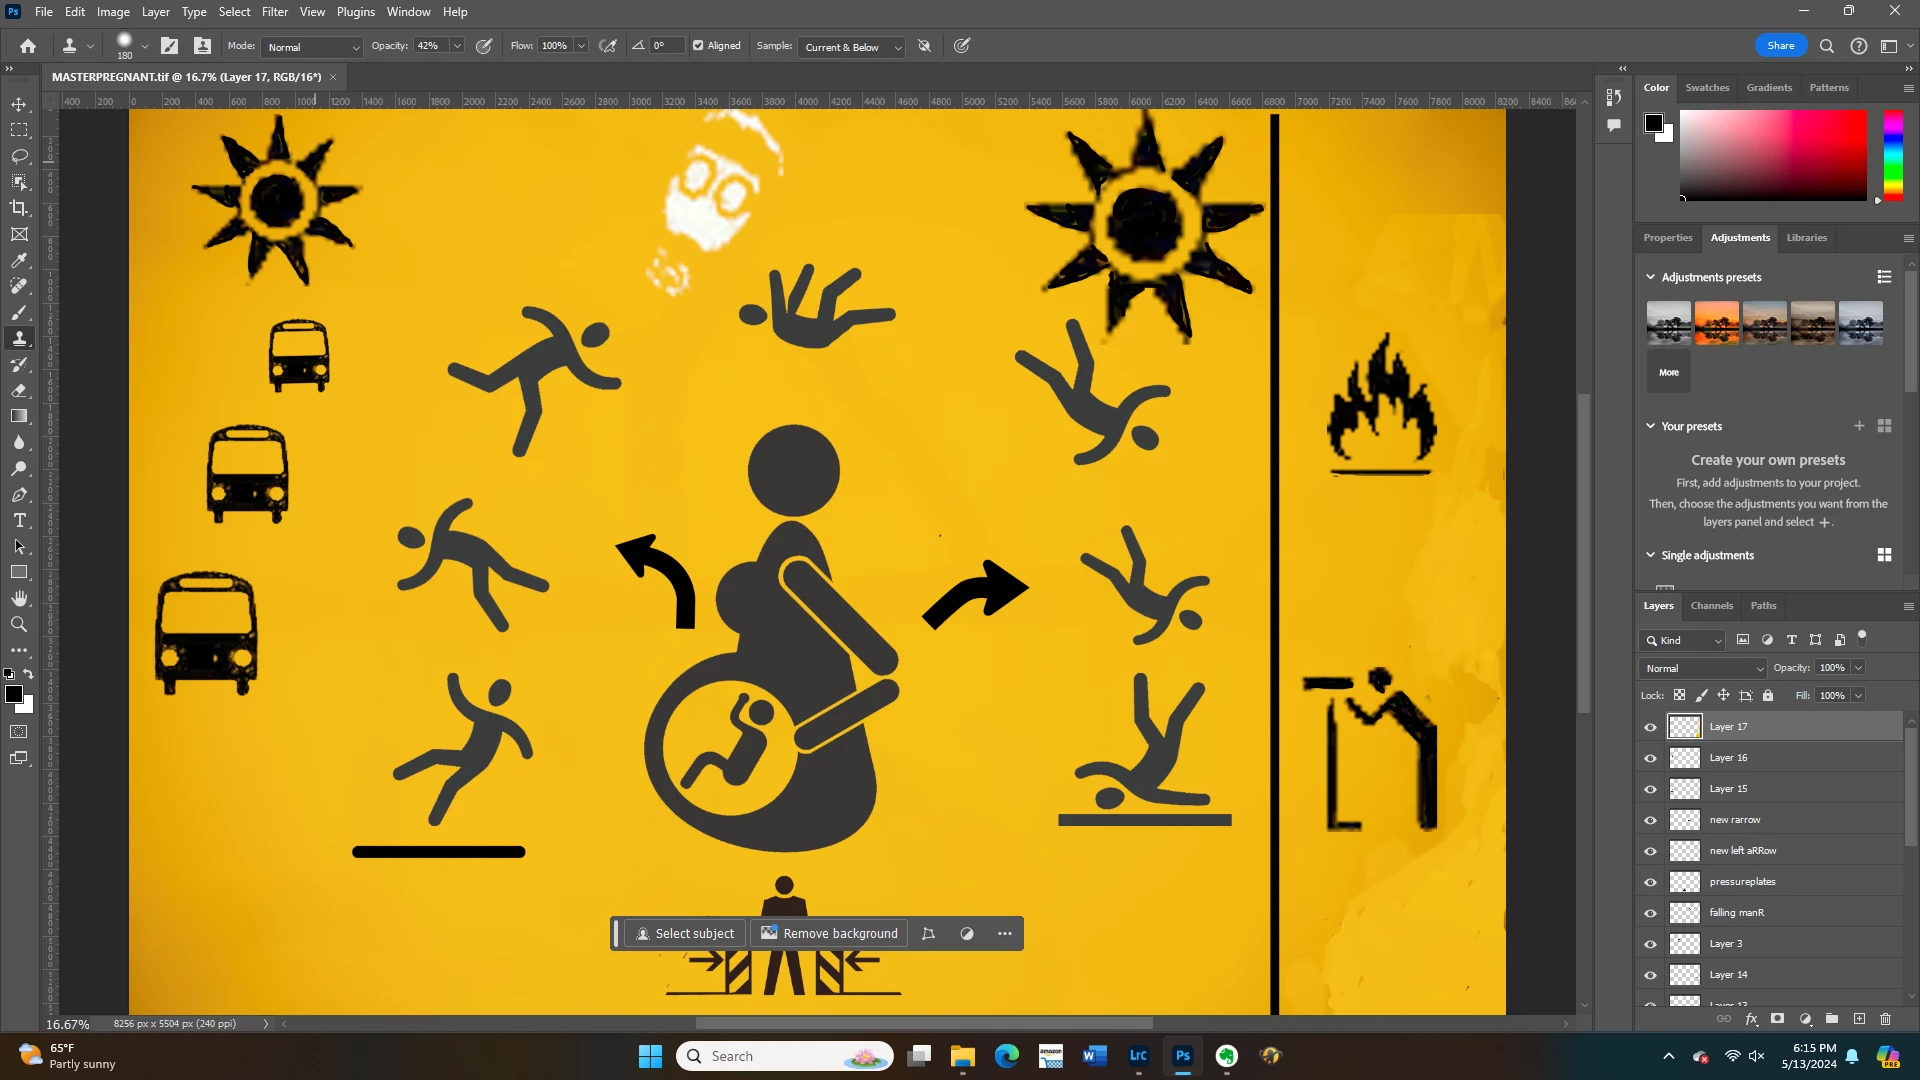1920x1080 pixels.
Task: Collapse the Adjustments presets section
Action: [1650, 277]
